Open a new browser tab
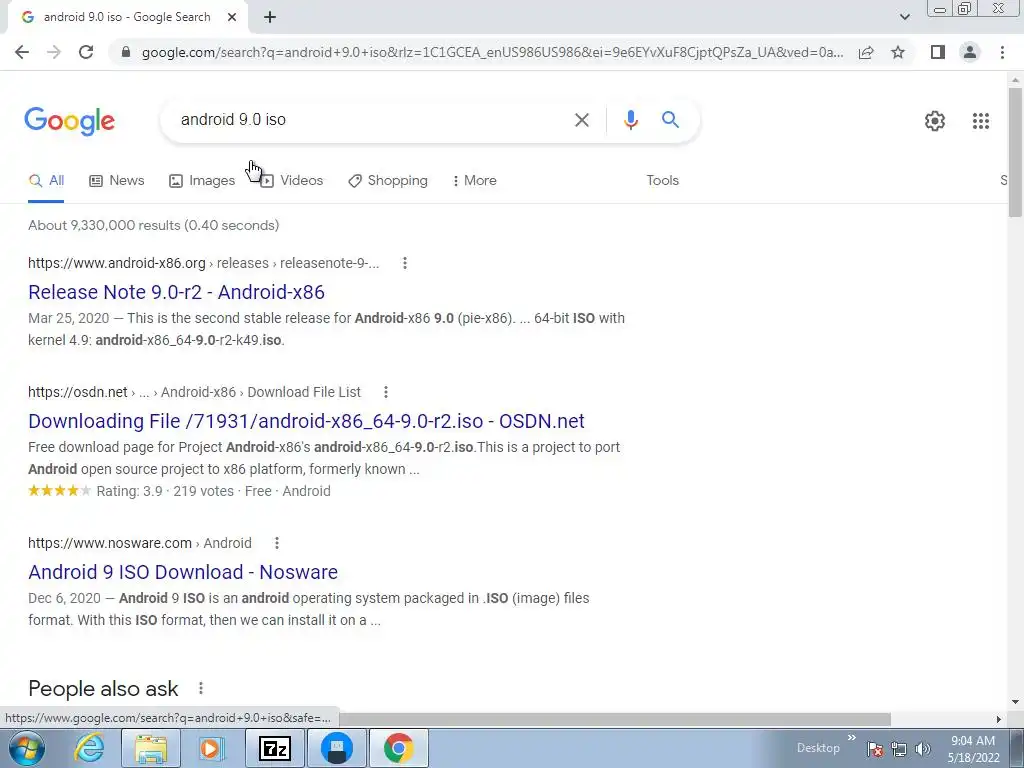The width and height of the screenshot is (1024, 768). click(x=270, y=18)
